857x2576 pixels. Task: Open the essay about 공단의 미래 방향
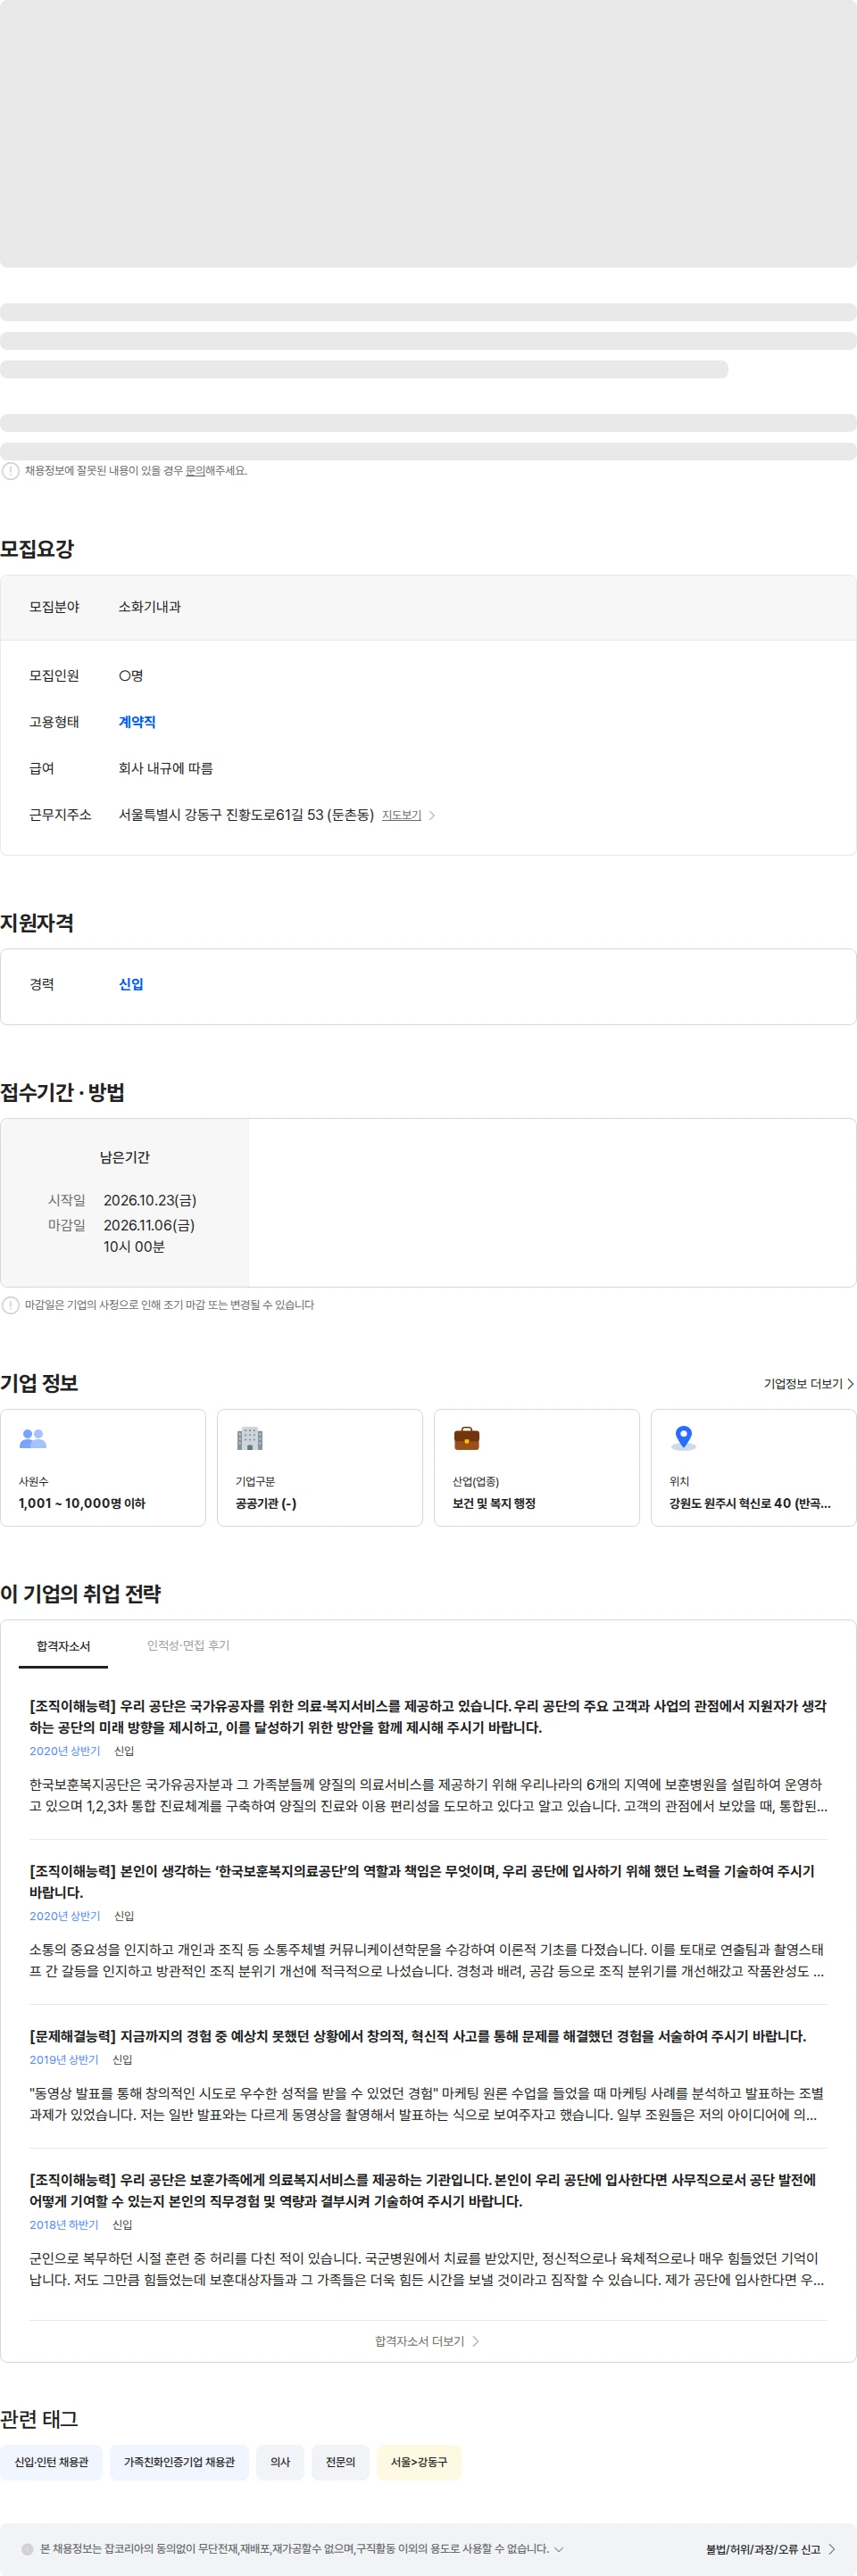(x=428, y=1717)
